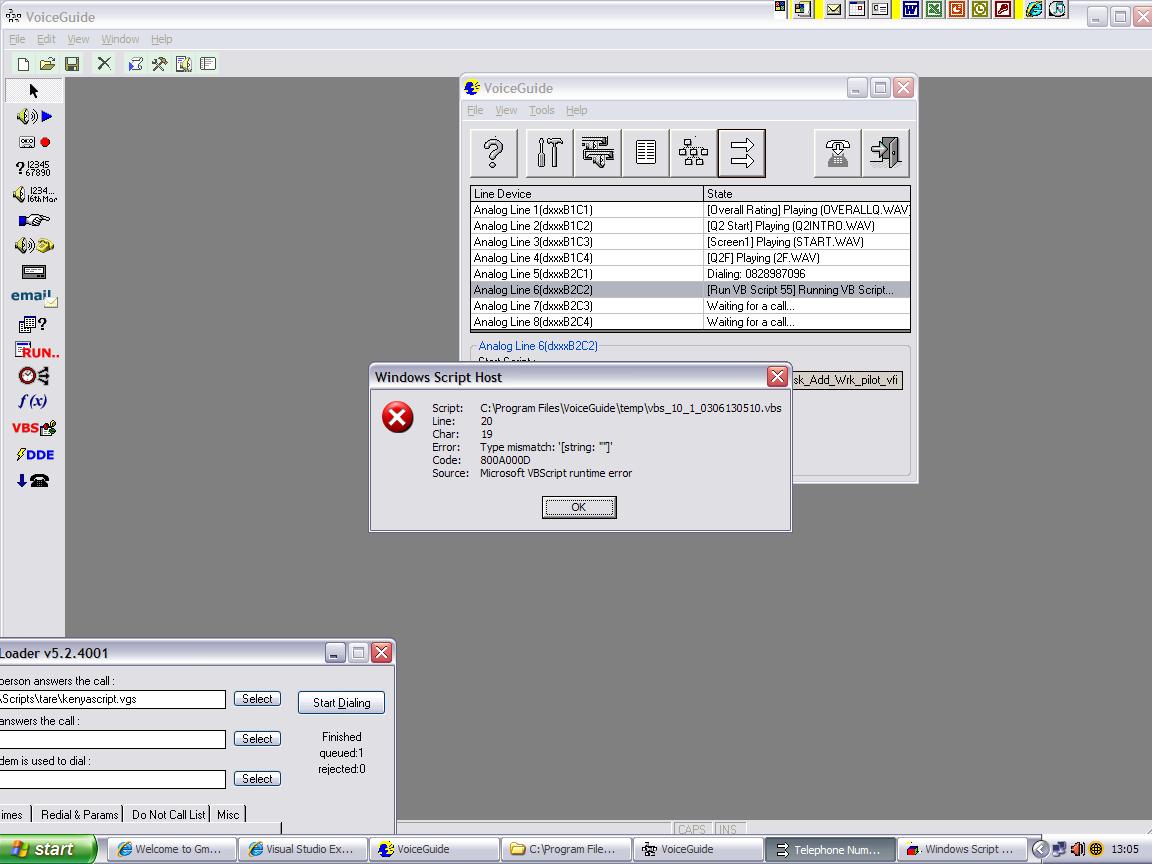Click the State column header
The image size is (1152, 864).
[807, 194]
